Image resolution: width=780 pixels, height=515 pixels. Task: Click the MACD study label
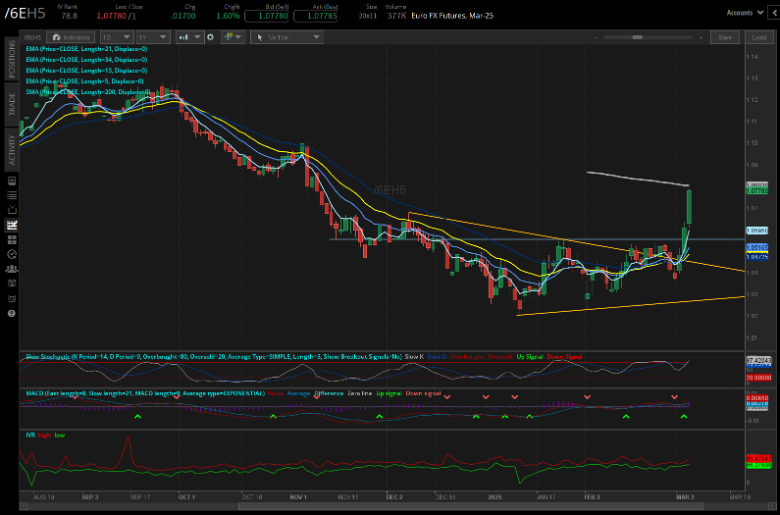click(145, 393)
